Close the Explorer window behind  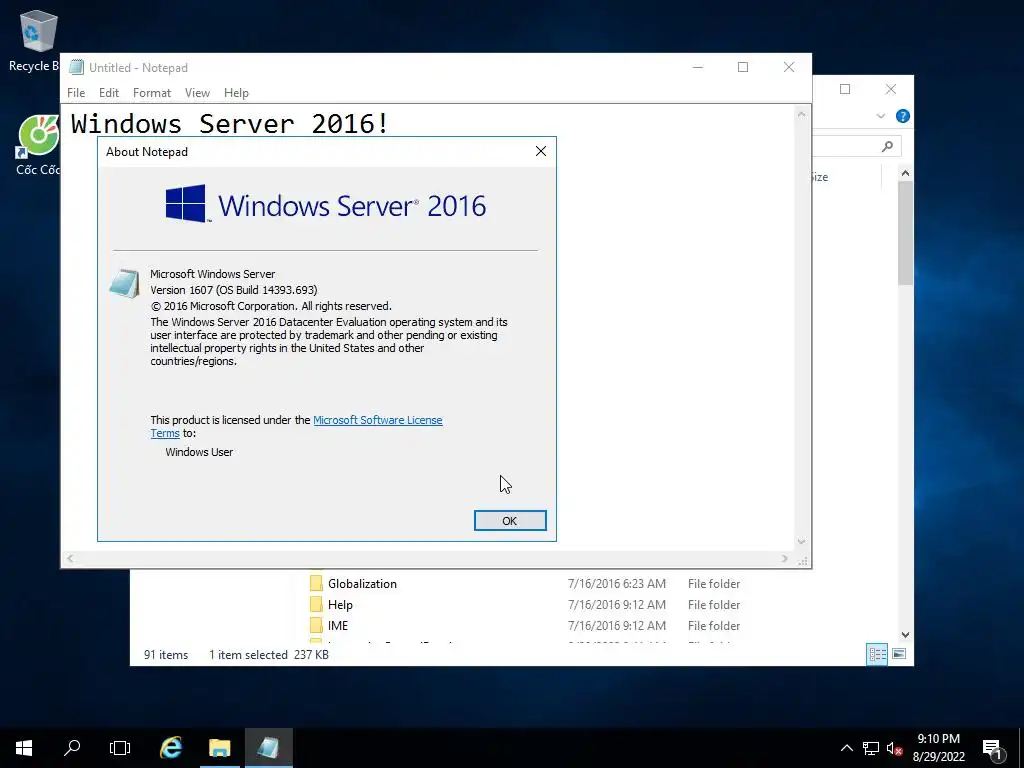point(891,89)
